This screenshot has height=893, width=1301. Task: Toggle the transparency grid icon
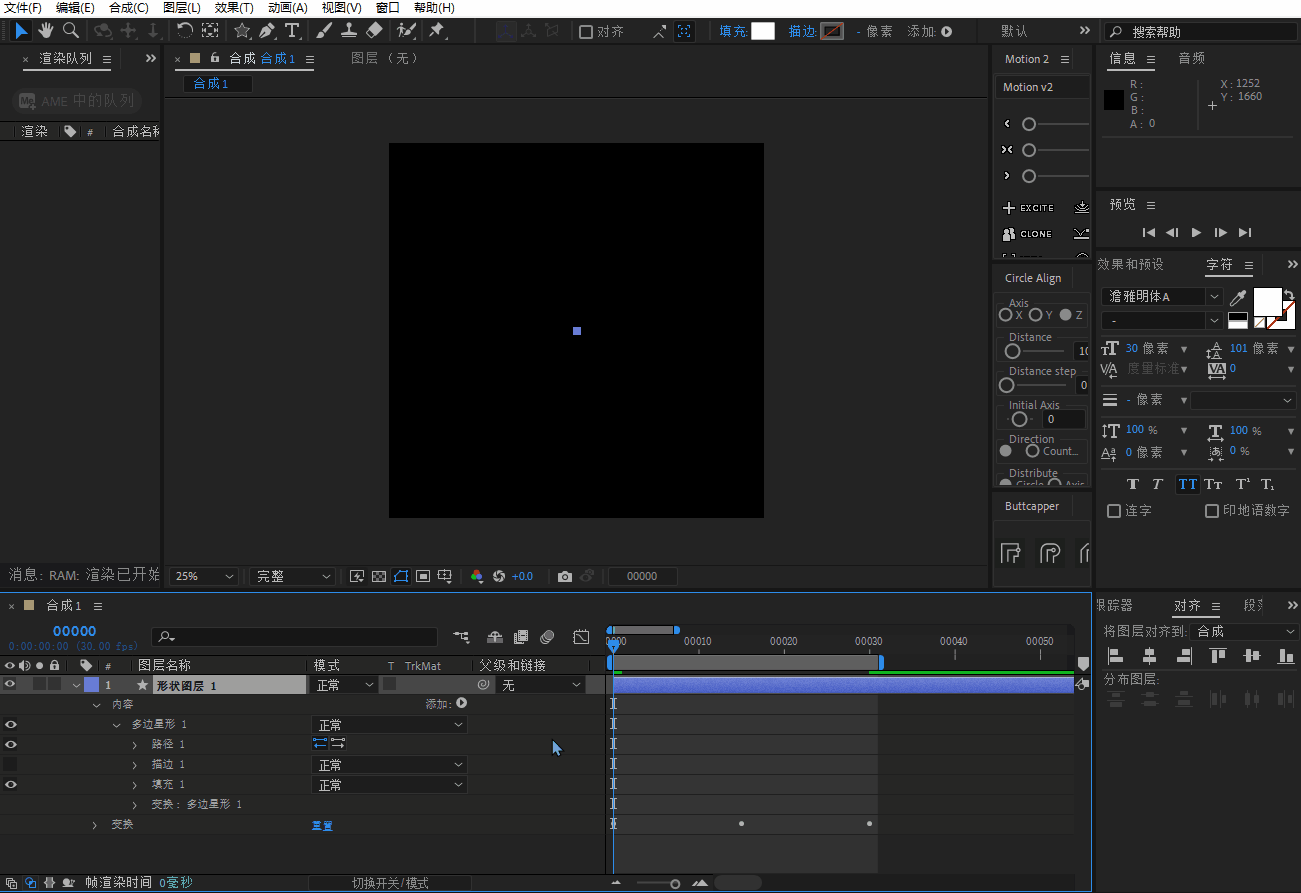379,576
